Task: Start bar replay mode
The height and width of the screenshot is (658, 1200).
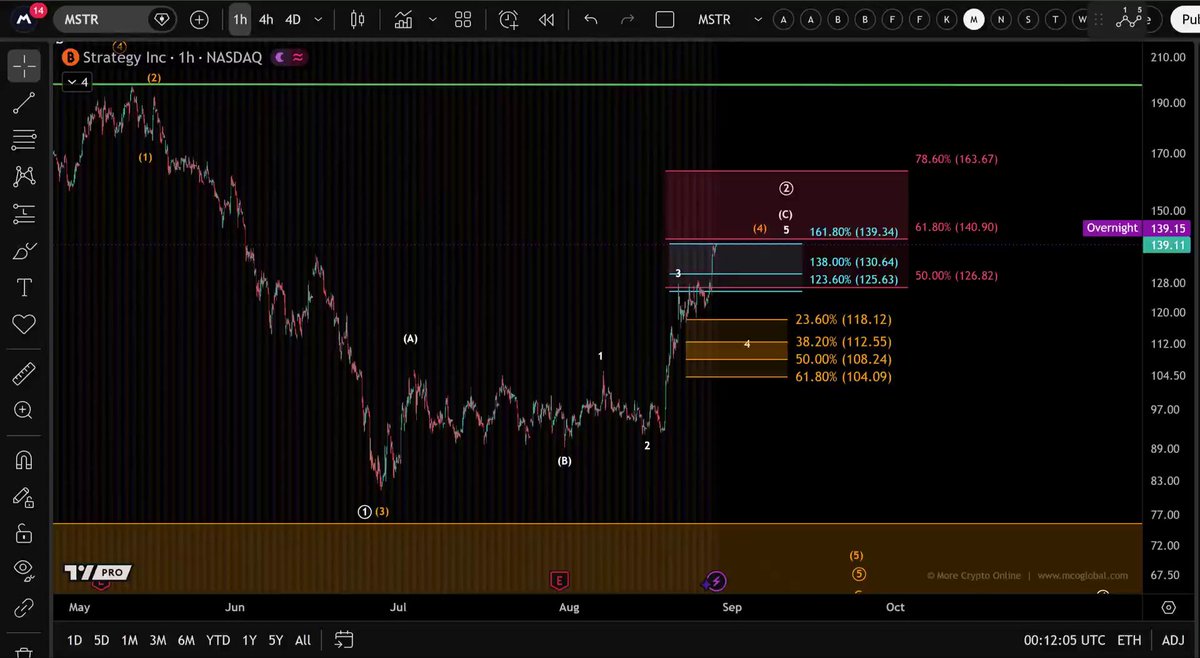Action: tap(546, 19)
